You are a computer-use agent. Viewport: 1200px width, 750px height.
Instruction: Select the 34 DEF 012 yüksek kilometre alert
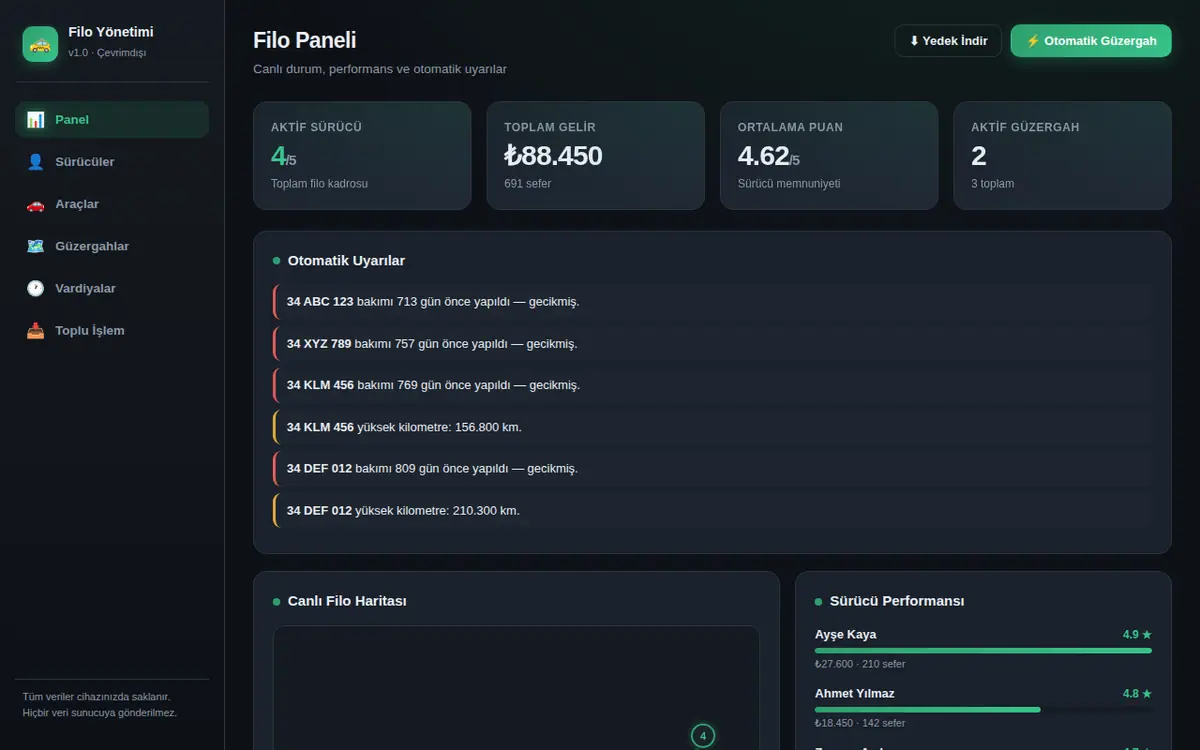[712, 510]
